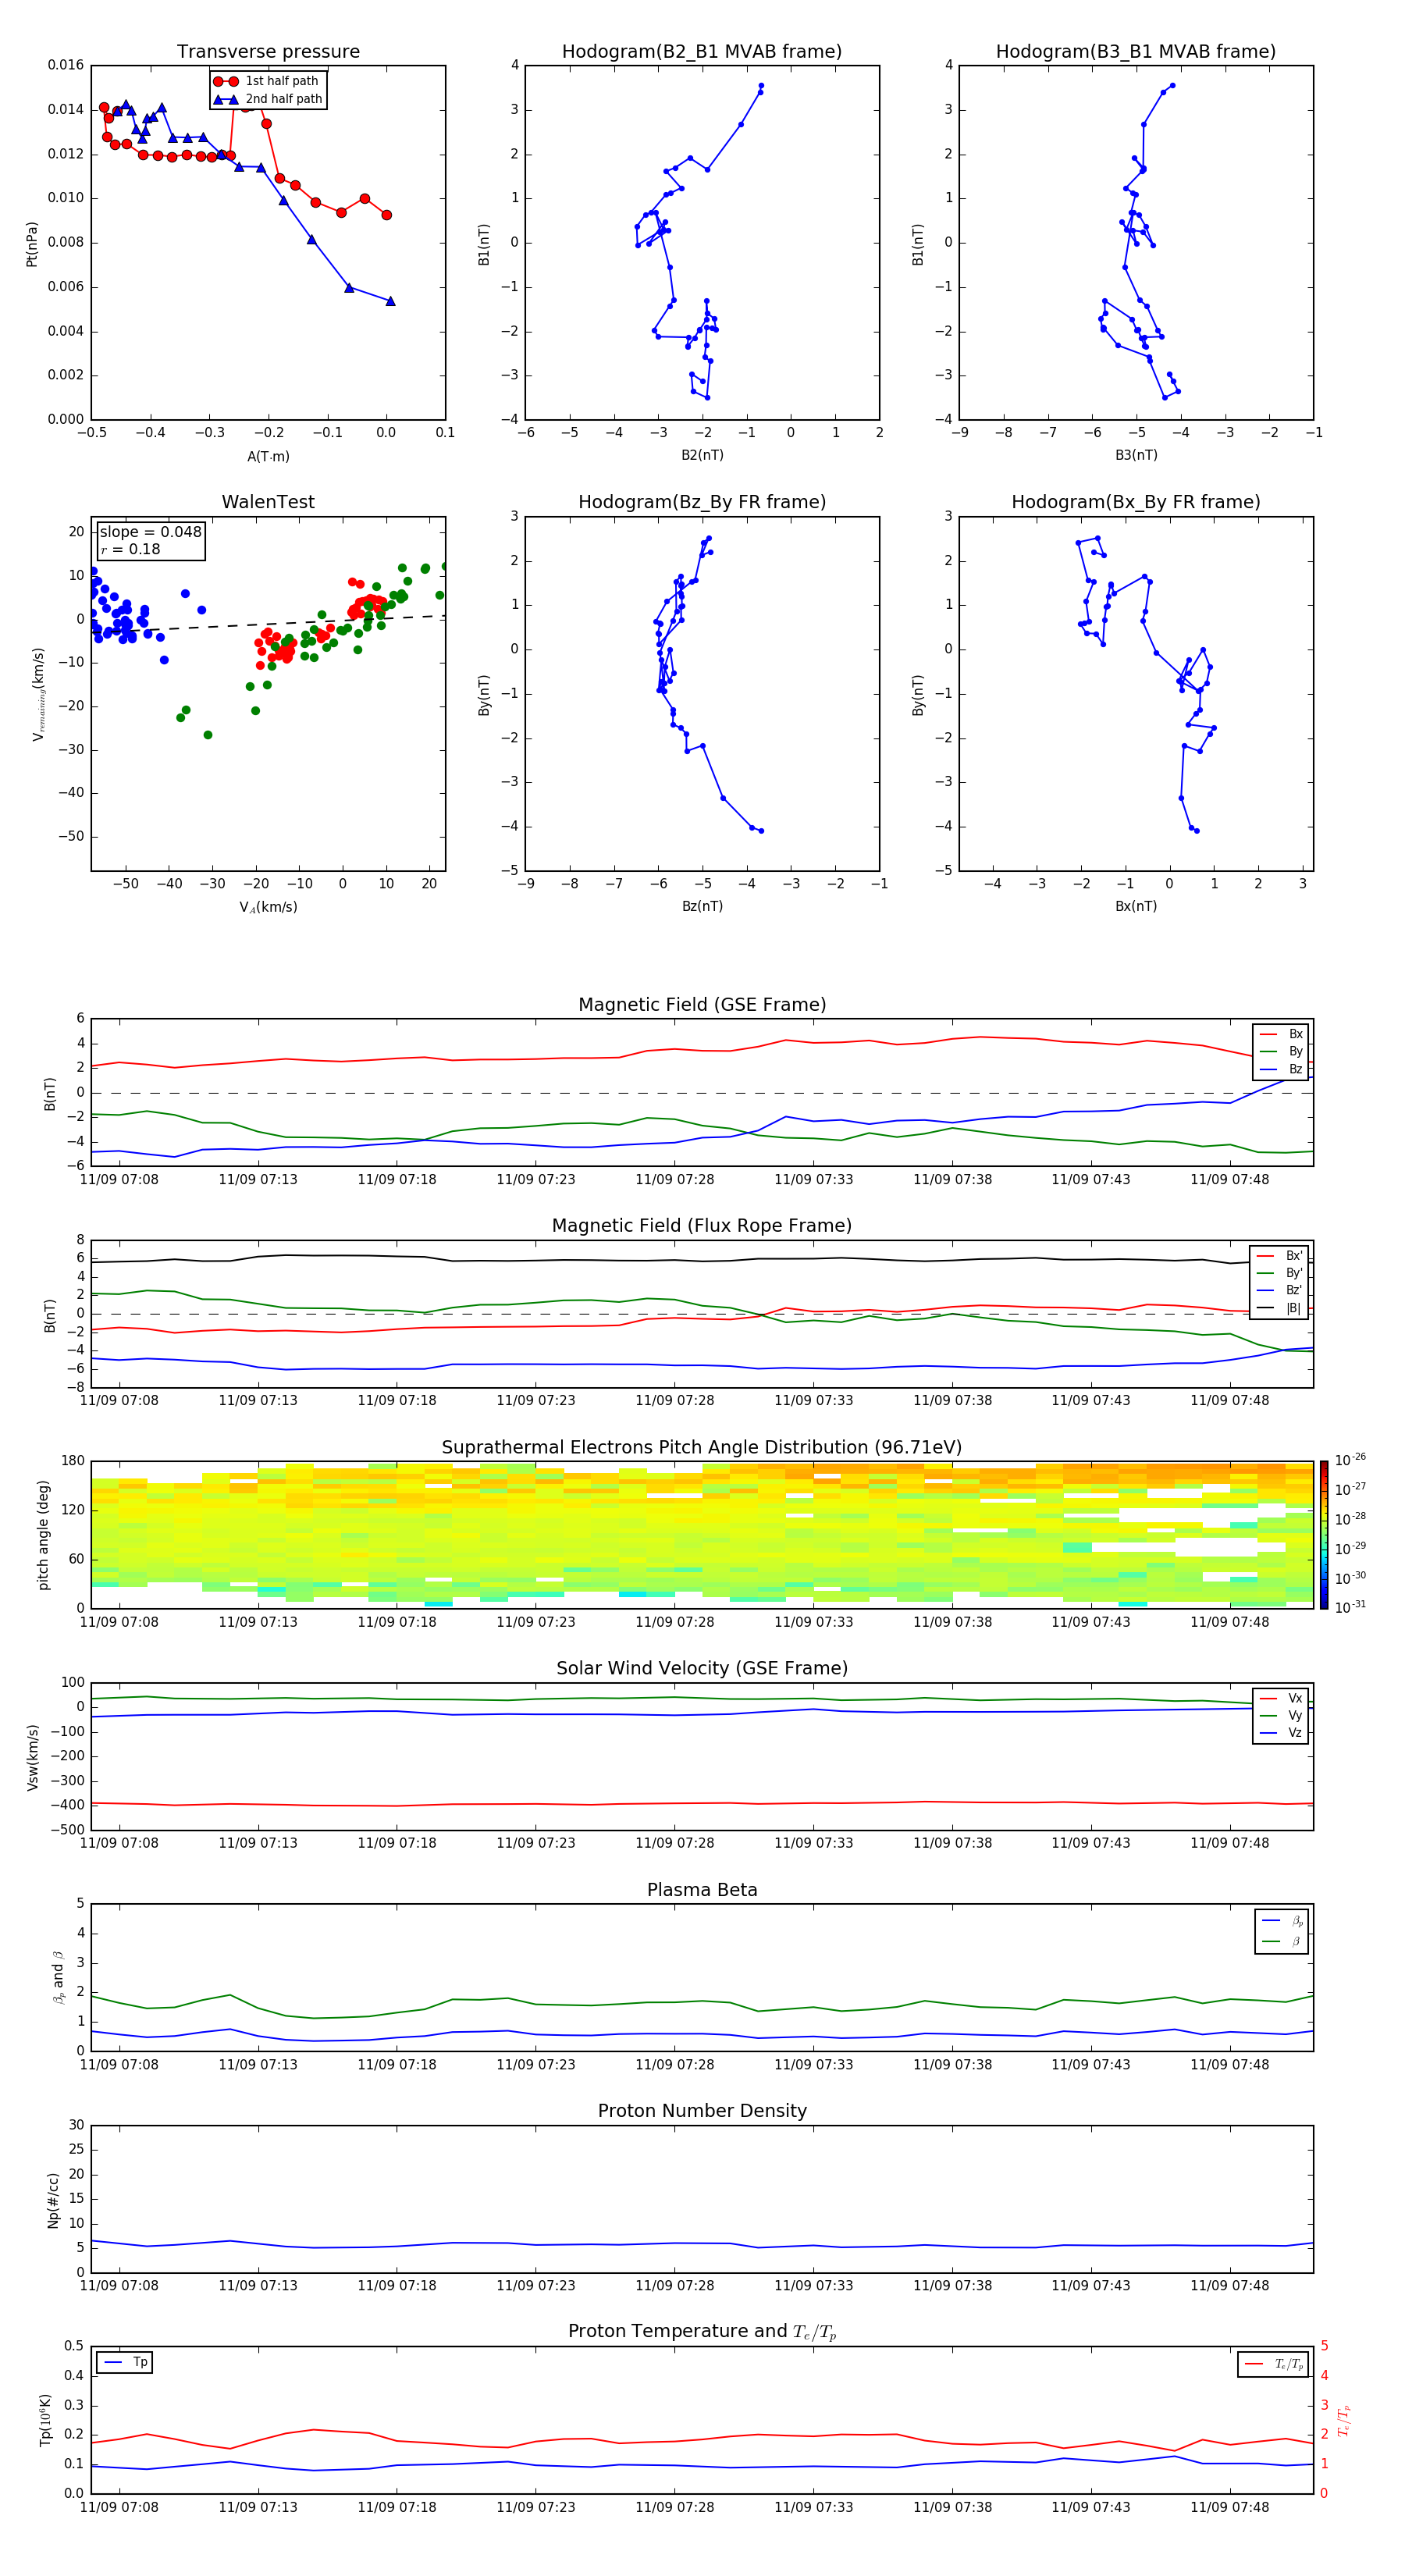Click the '10^-26' colorbar tick label
The width and height of the screenshot is (1405, 2576).
coord(1350,1460)
